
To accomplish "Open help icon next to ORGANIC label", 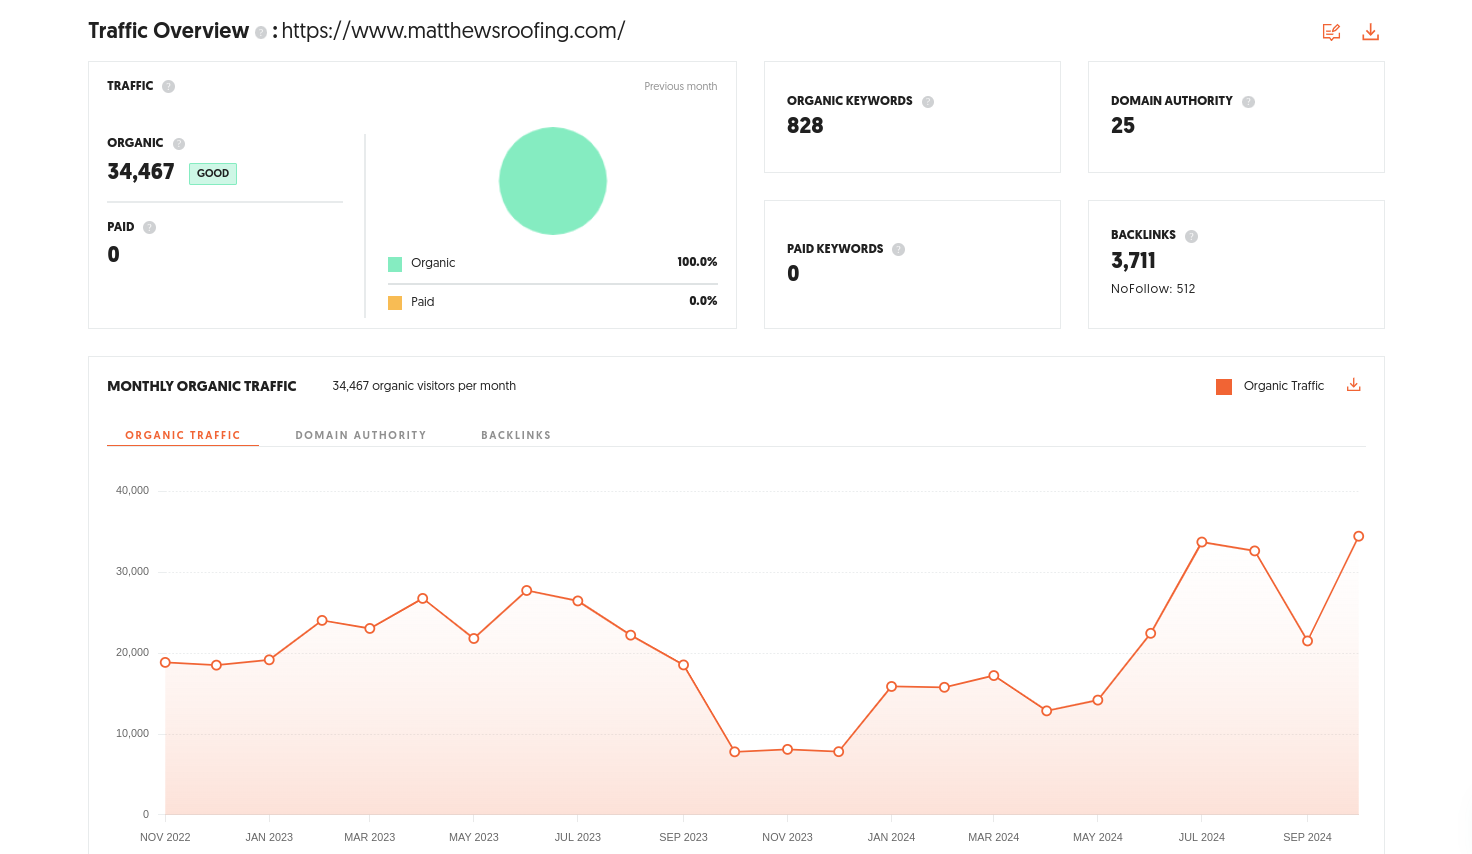I will [179, 144].
